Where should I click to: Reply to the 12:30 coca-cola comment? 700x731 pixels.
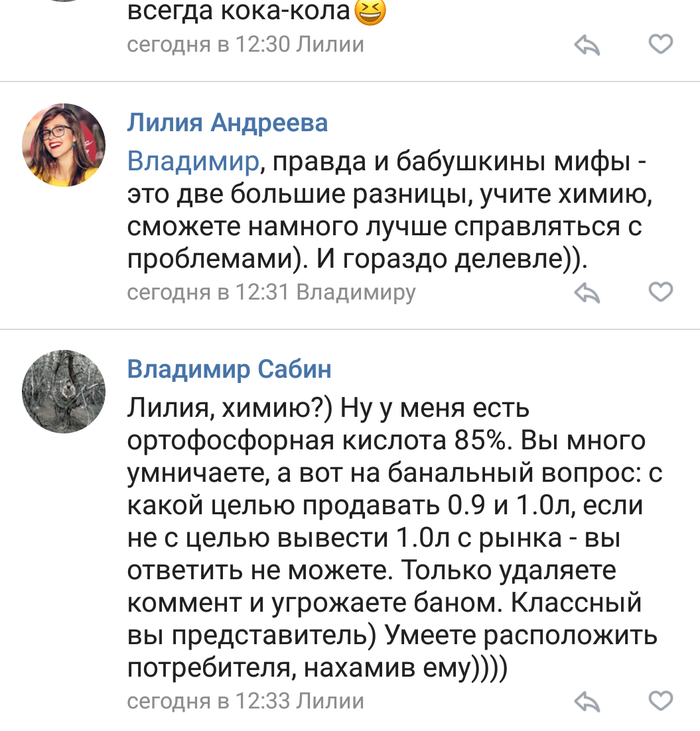pos(586,45)
